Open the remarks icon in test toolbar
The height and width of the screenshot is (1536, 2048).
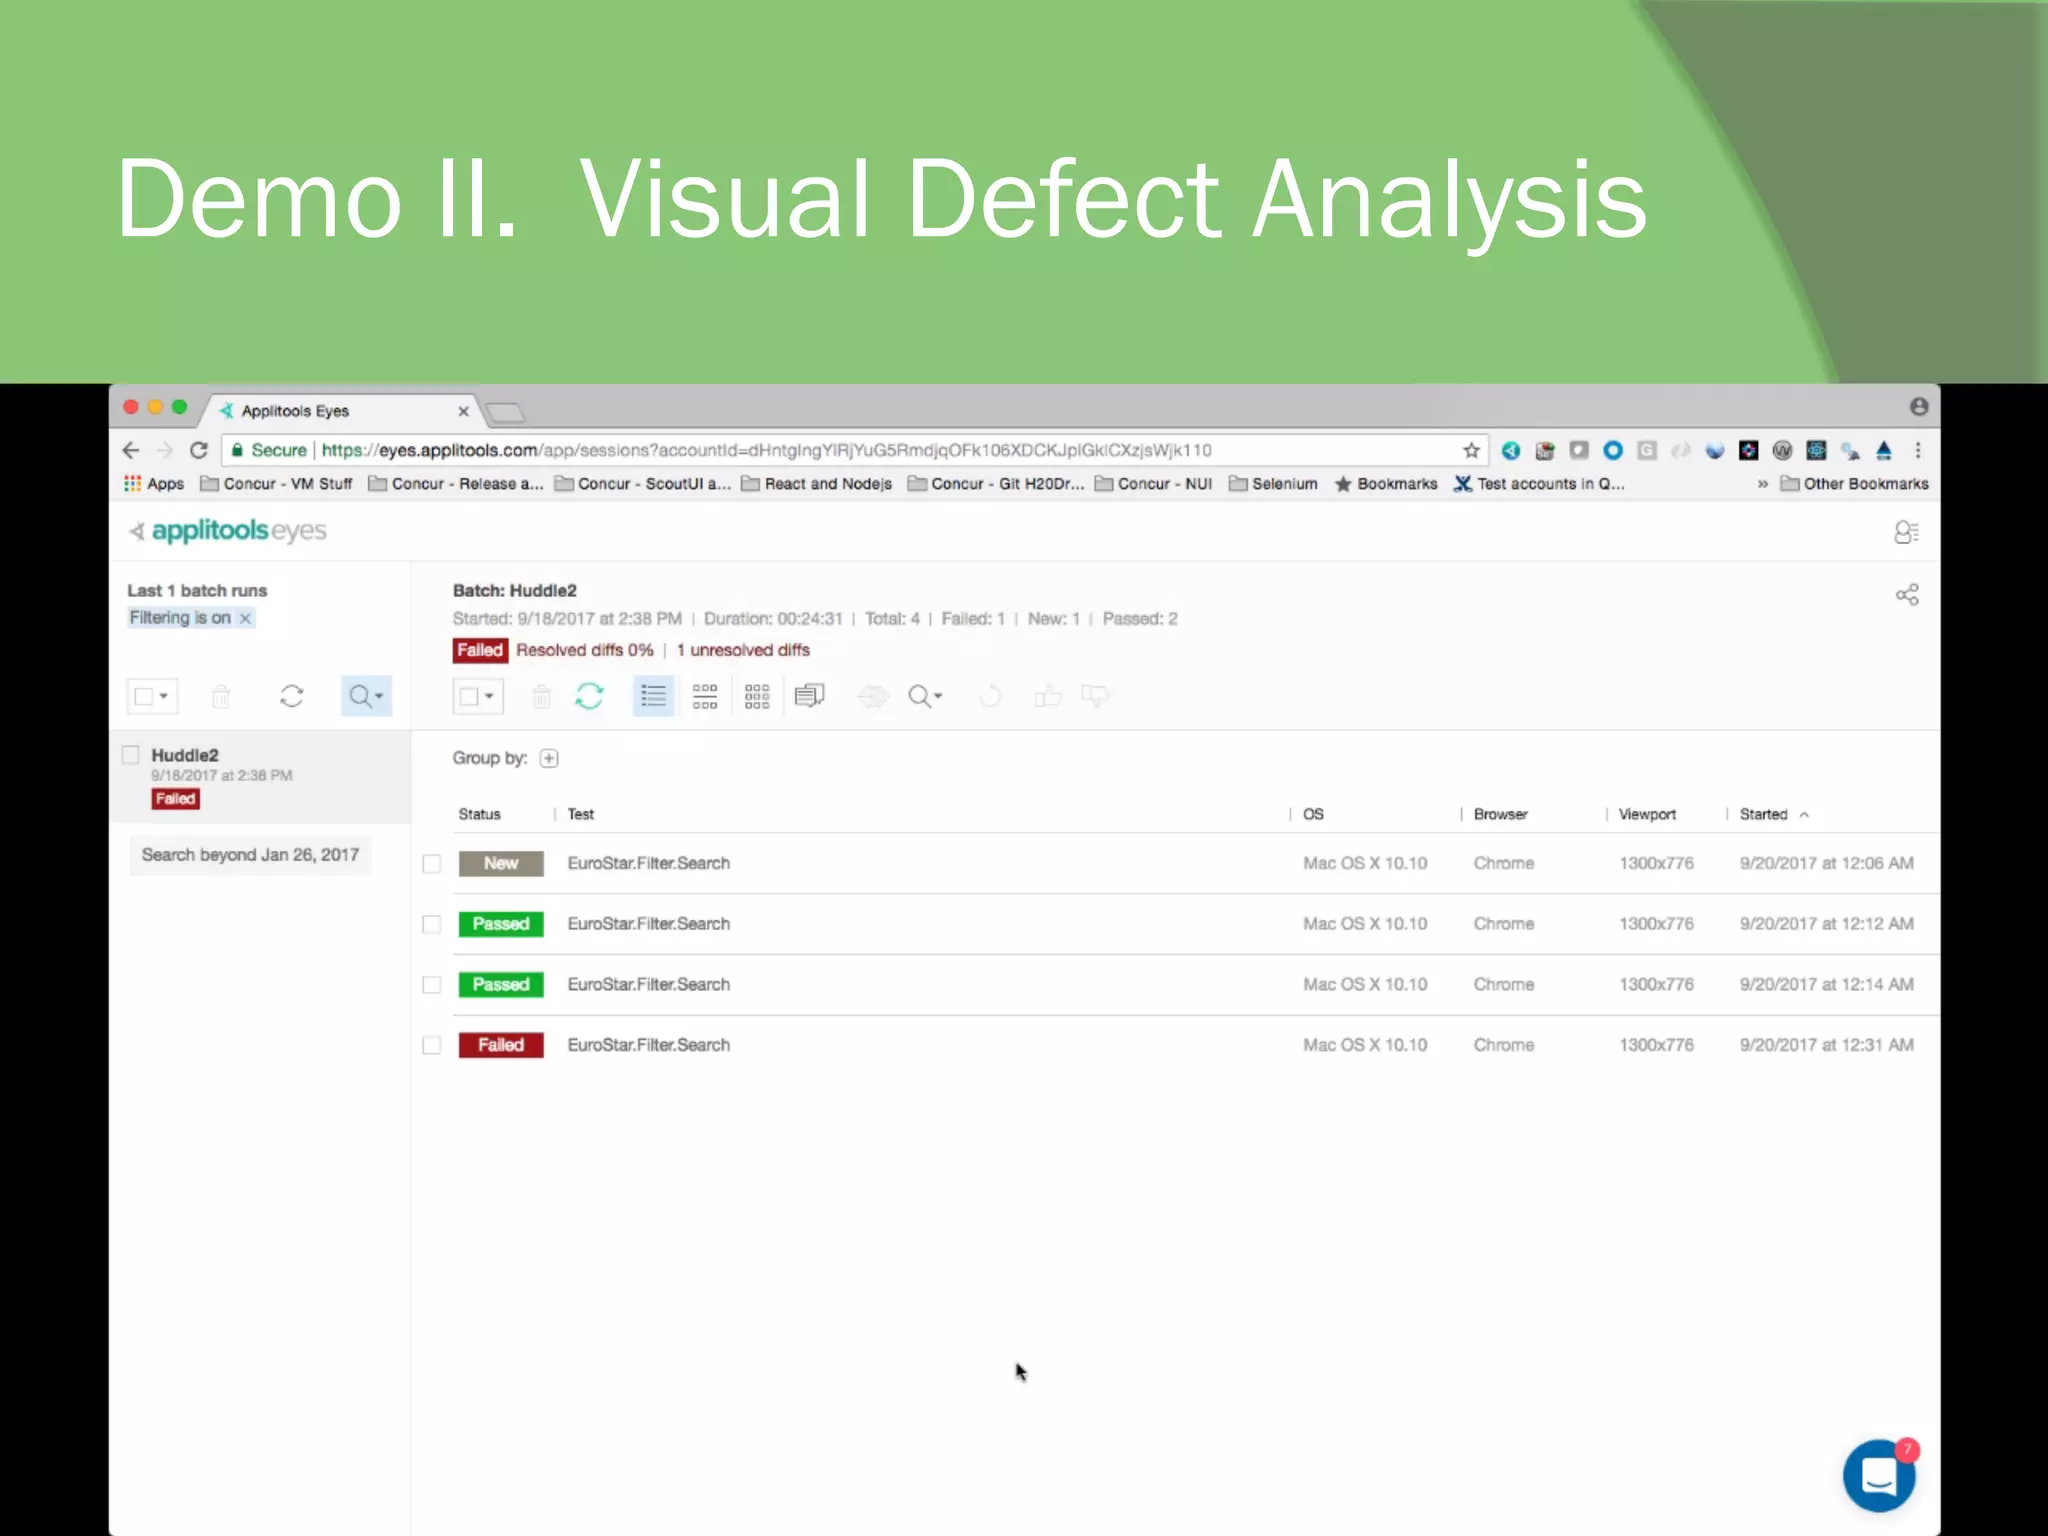pos(809,696)
